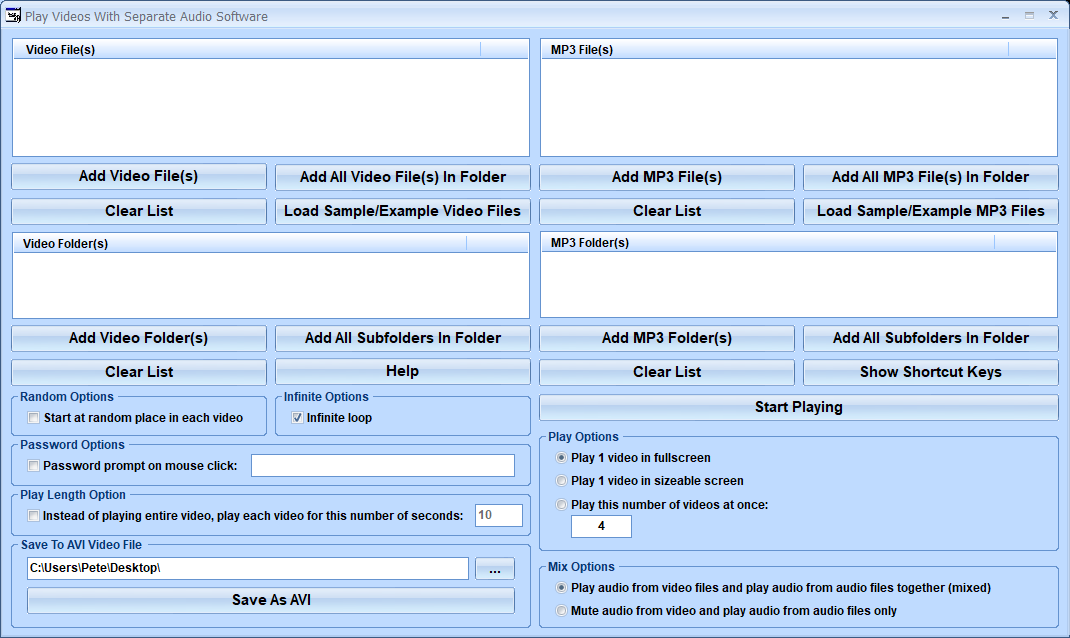Open the Help button
Viewport: 1070px width, 638px height.
click(403, 372)
